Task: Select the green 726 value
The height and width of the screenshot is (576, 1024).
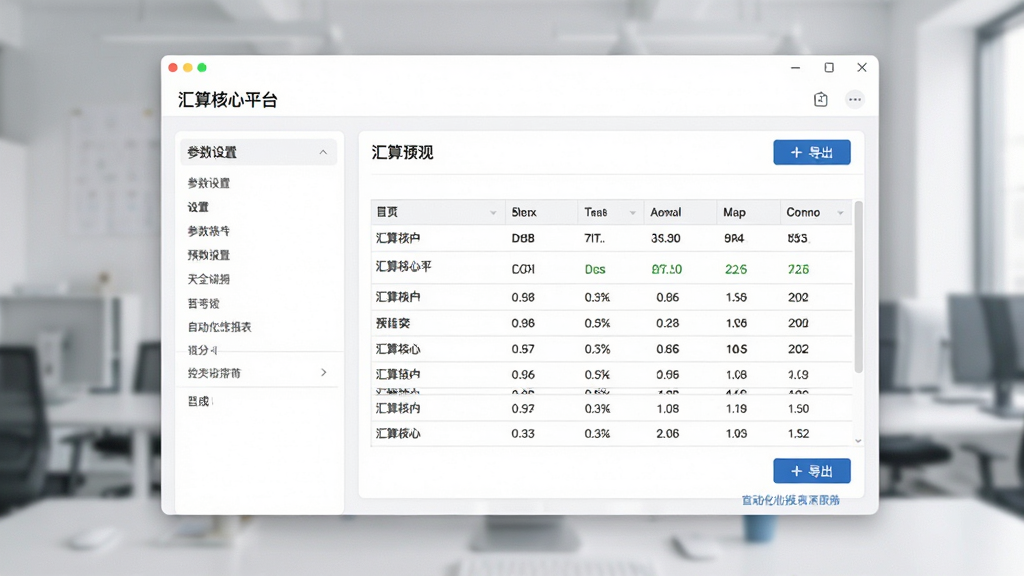Action: (x=798, y=269)
